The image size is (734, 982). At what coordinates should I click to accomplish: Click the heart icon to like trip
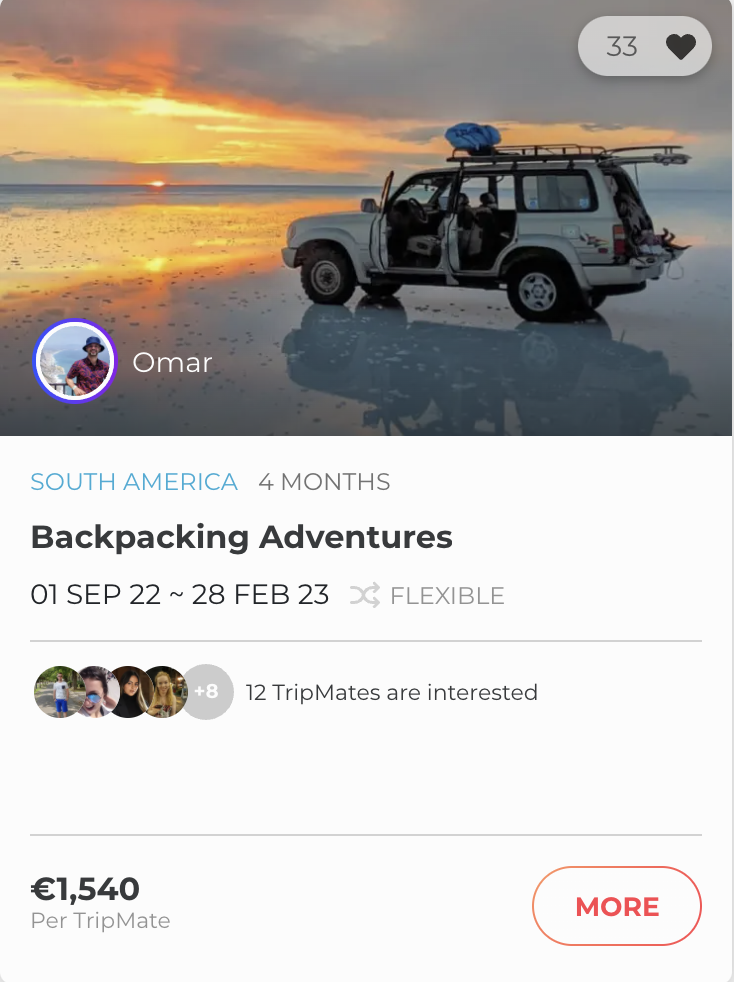(x=681, y=47)
